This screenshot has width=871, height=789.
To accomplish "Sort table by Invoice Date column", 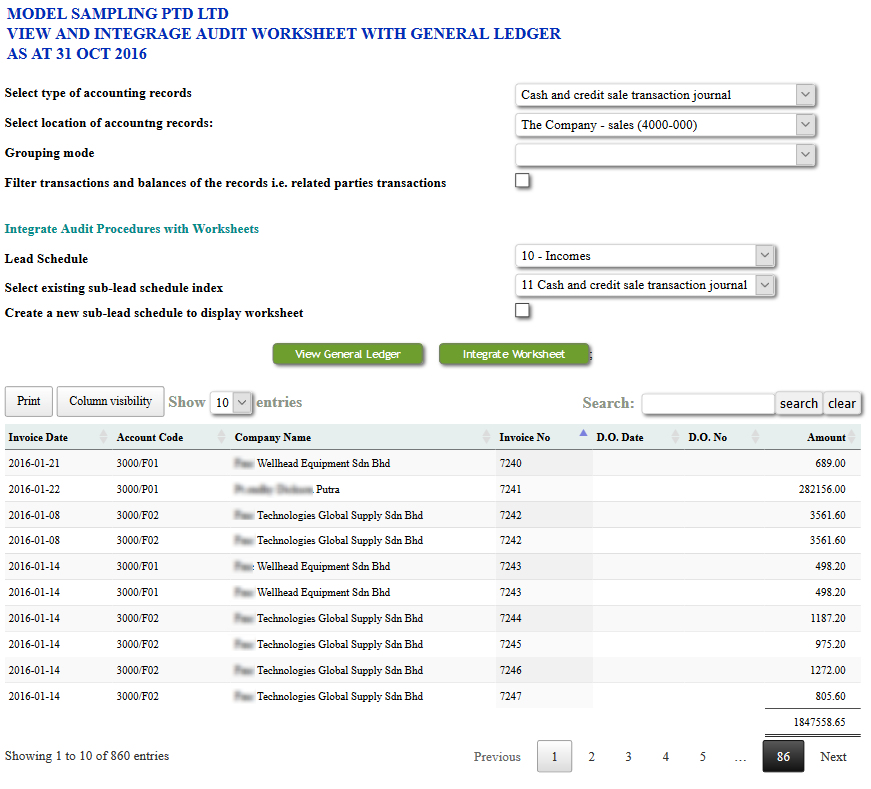I will [38, 437].
